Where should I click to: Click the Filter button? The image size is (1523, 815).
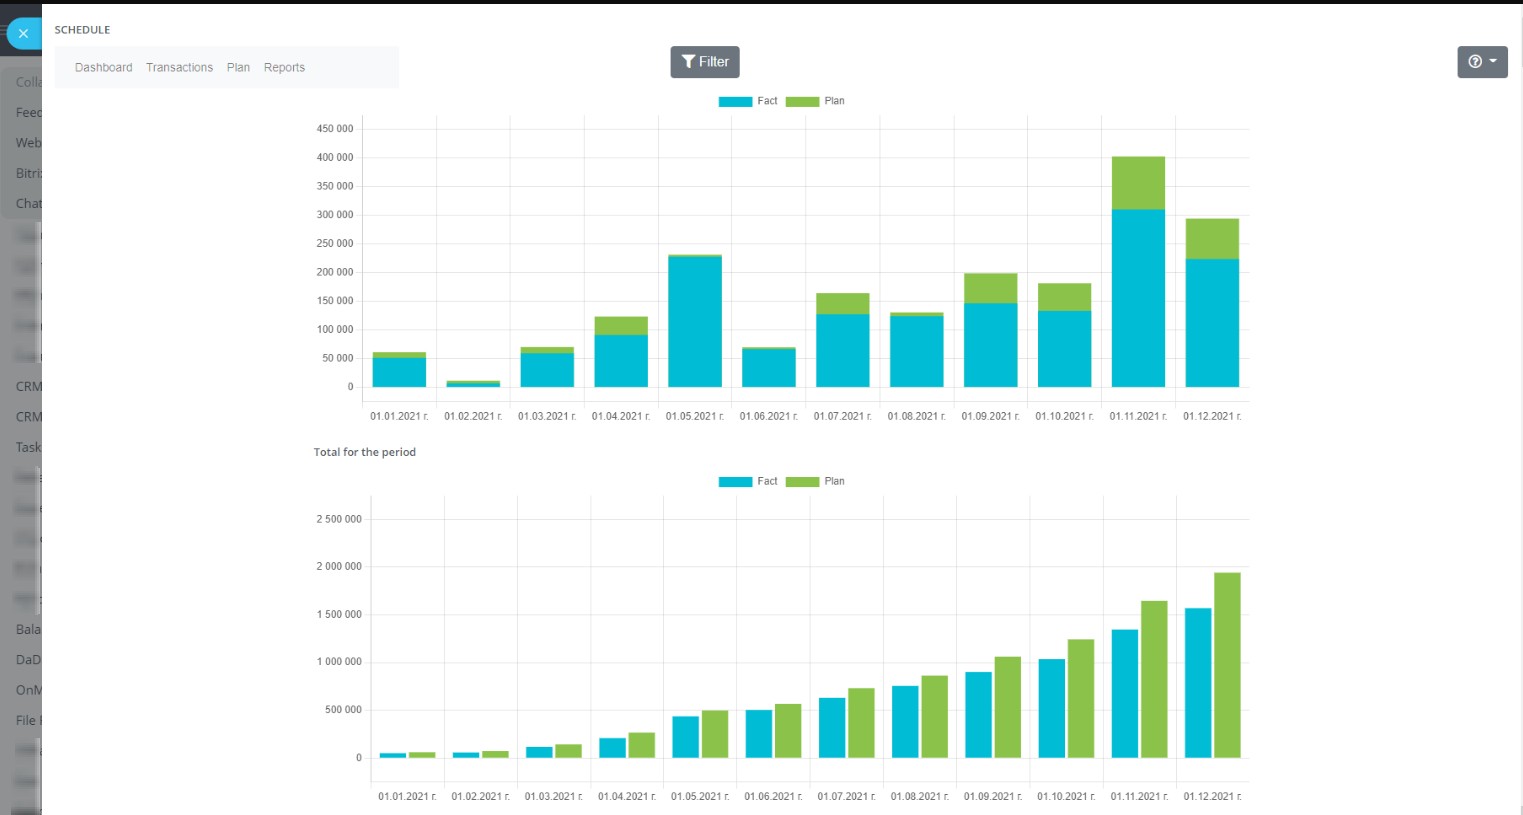point(704,62)
